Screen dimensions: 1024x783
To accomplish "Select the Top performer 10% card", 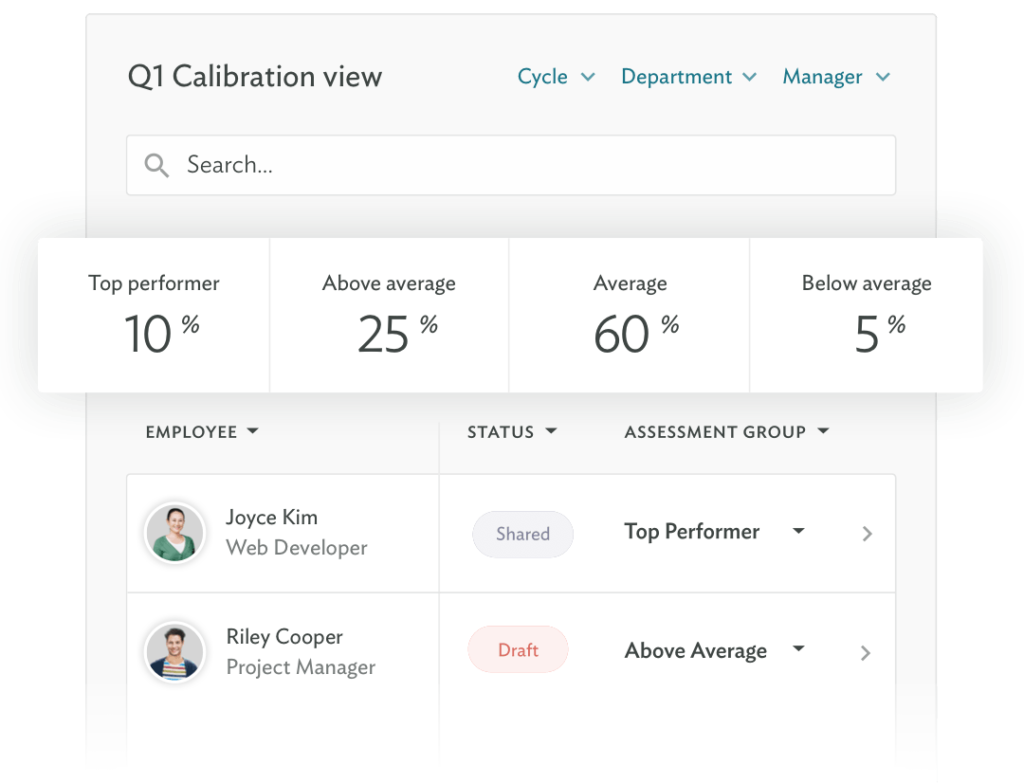I will pyautogui.click(x=154, y=315).
